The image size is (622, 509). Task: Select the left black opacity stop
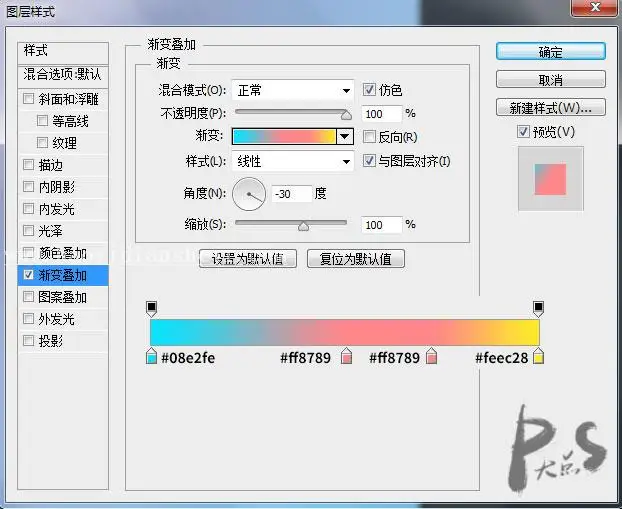[x=152, y=309]
